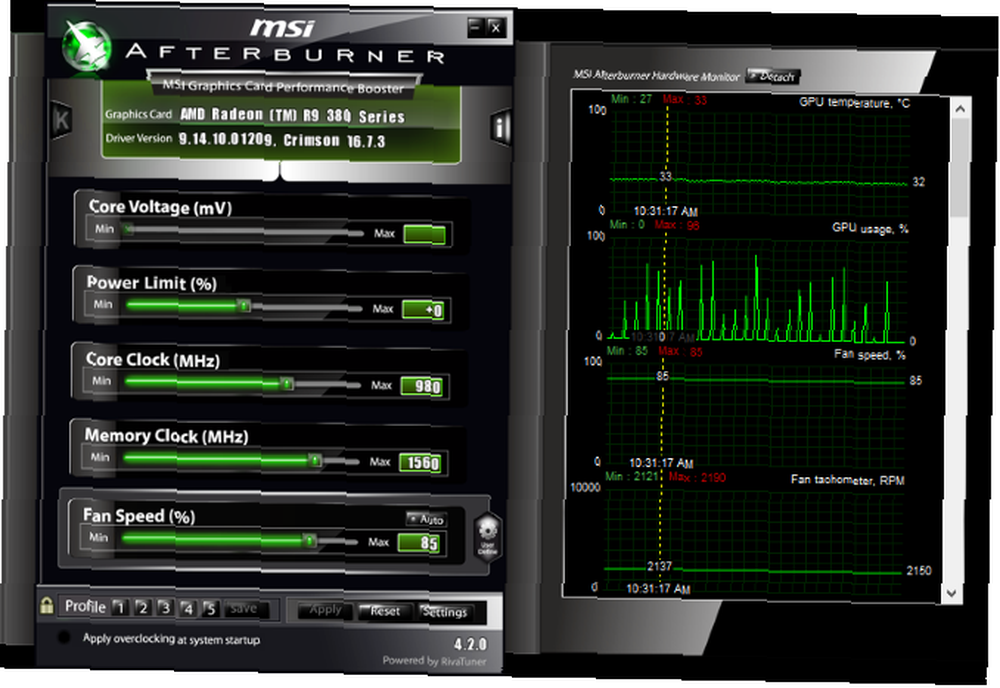Click the fan User Define gear icon
1000x688 pixels.
(488, 537)
